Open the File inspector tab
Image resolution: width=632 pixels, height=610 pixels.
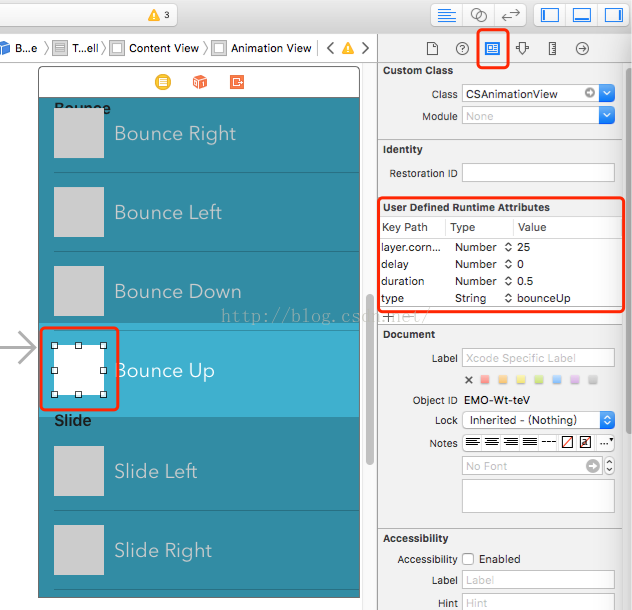(432, 49)
